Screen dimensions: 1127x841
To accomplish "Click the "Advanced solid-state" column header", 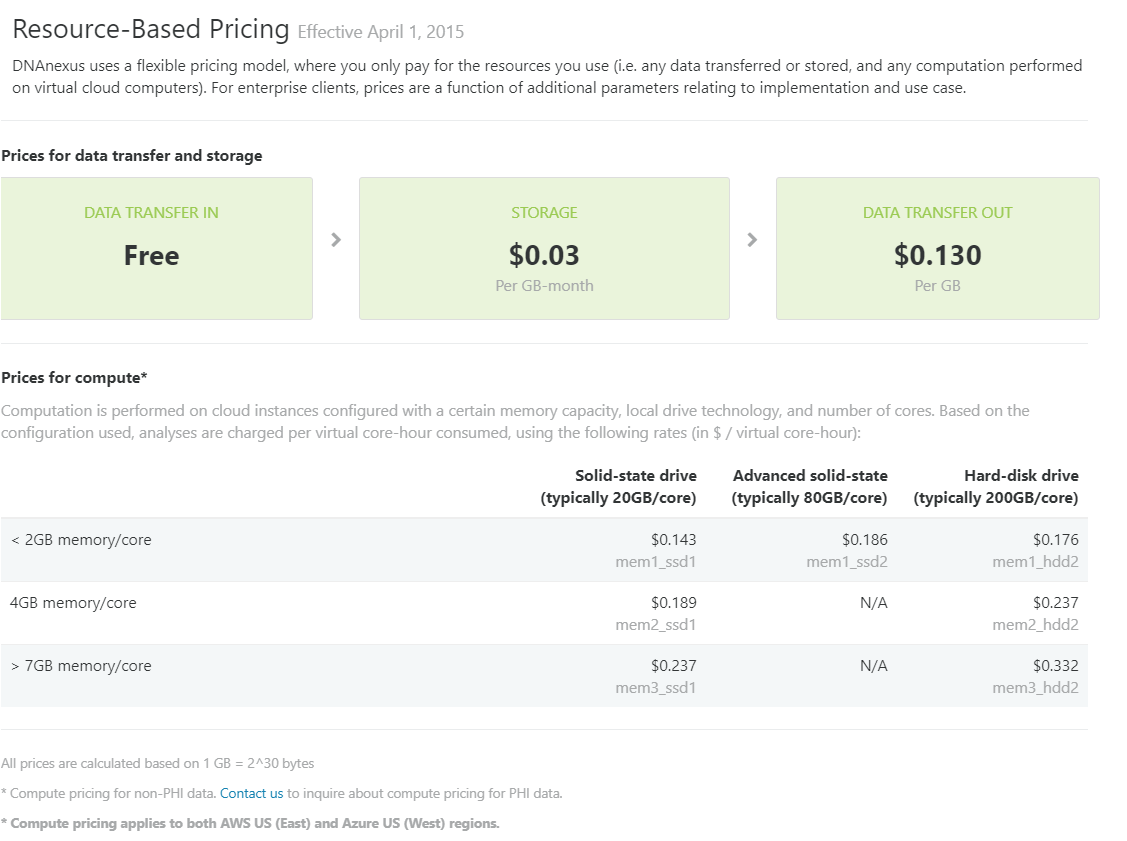I will tap(810, 475).
